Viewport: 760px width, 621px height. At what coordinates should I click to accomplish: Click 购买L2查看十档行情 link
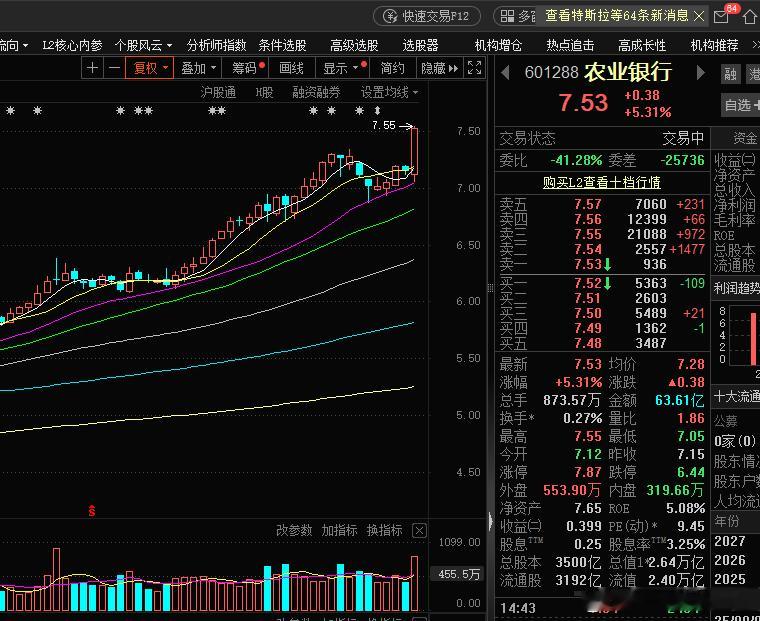point(602,182)
